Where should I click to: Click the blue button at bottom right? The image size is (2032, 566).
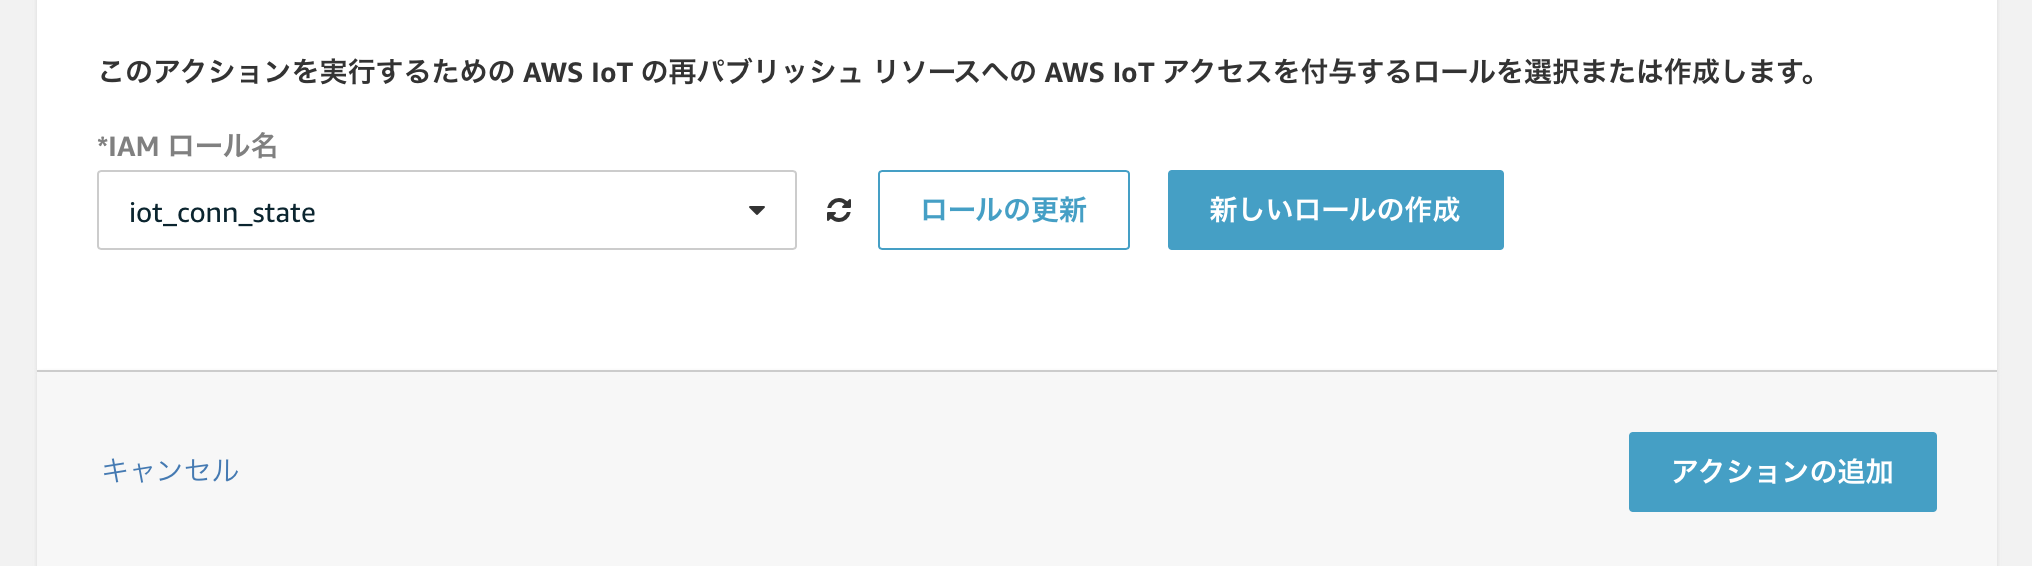(x=1782, y=472)
